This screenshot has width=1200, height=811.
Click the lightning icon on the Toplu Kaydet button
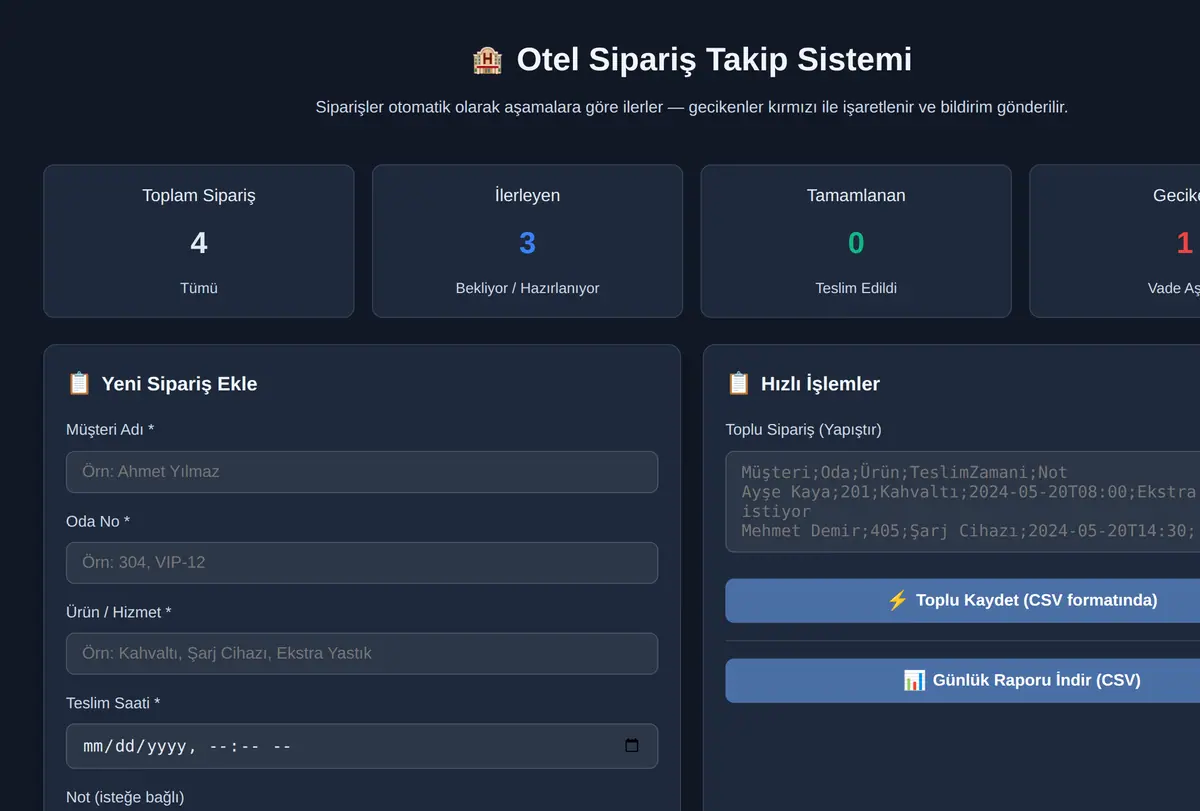(x=897, y=600)
